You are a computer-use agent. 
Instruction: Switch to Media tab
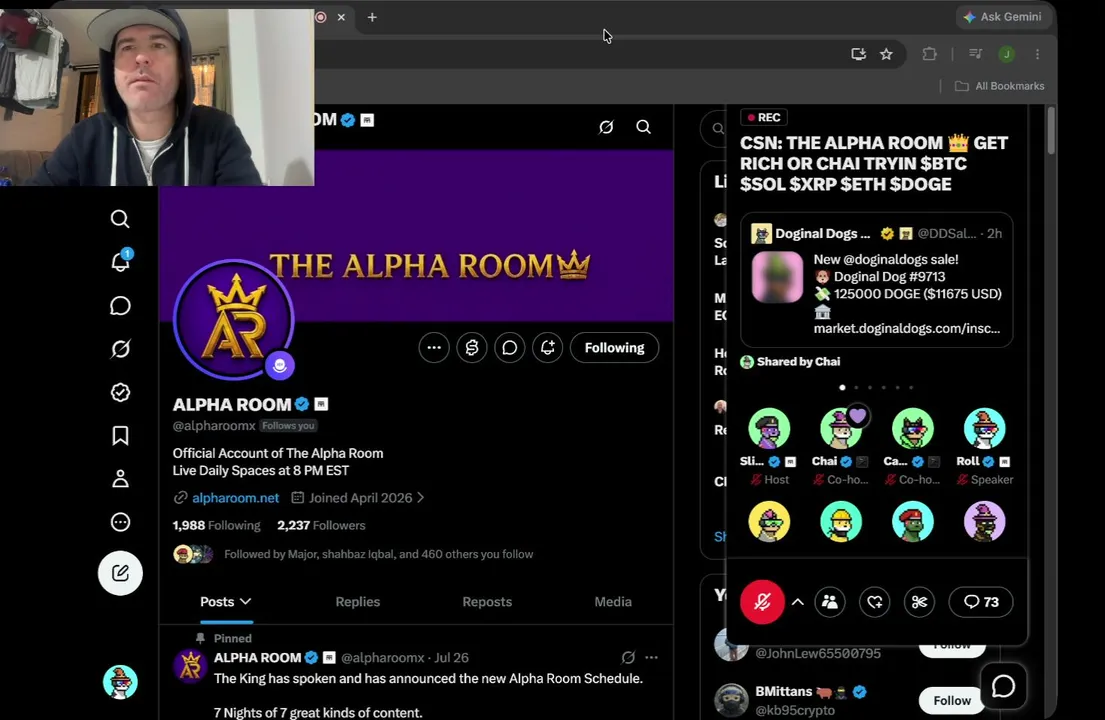[x=612, y=602]
